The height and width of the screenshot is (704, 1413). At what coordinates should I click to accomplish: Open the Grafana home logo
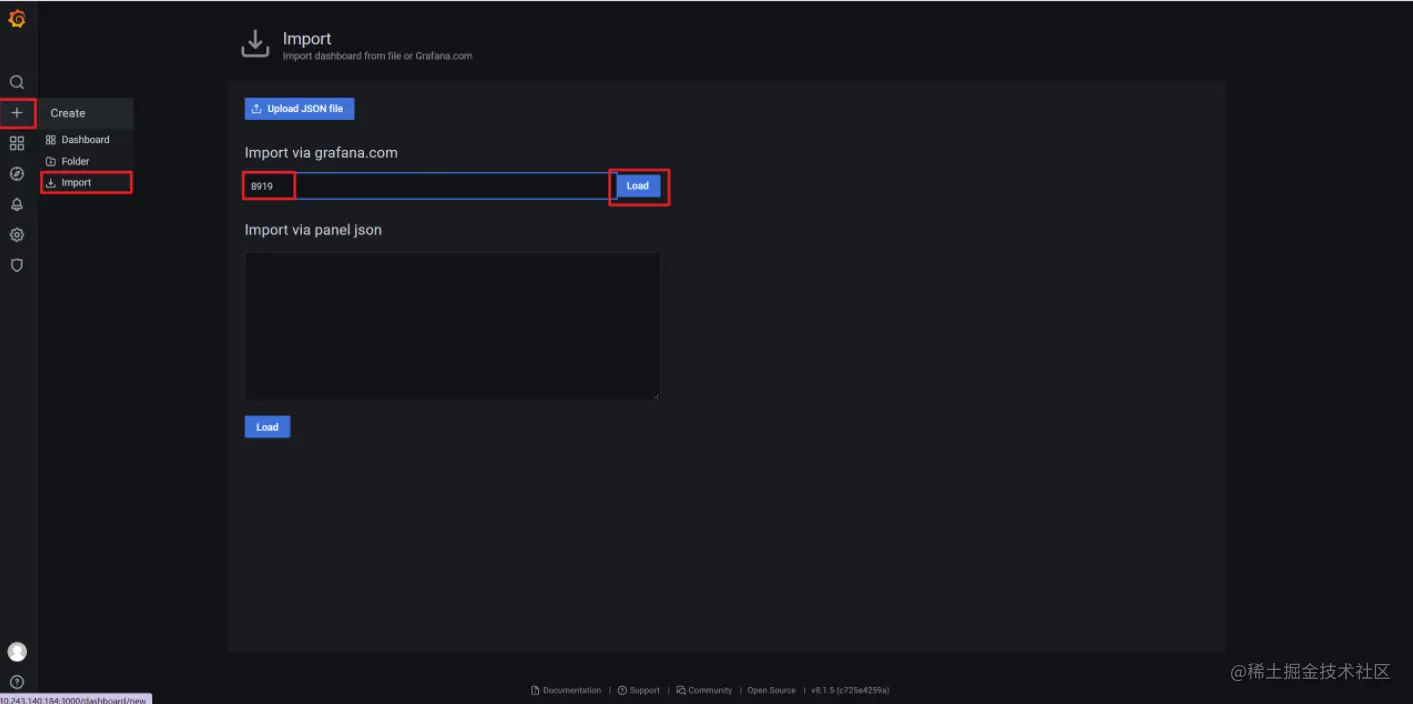tap(16, 17)
